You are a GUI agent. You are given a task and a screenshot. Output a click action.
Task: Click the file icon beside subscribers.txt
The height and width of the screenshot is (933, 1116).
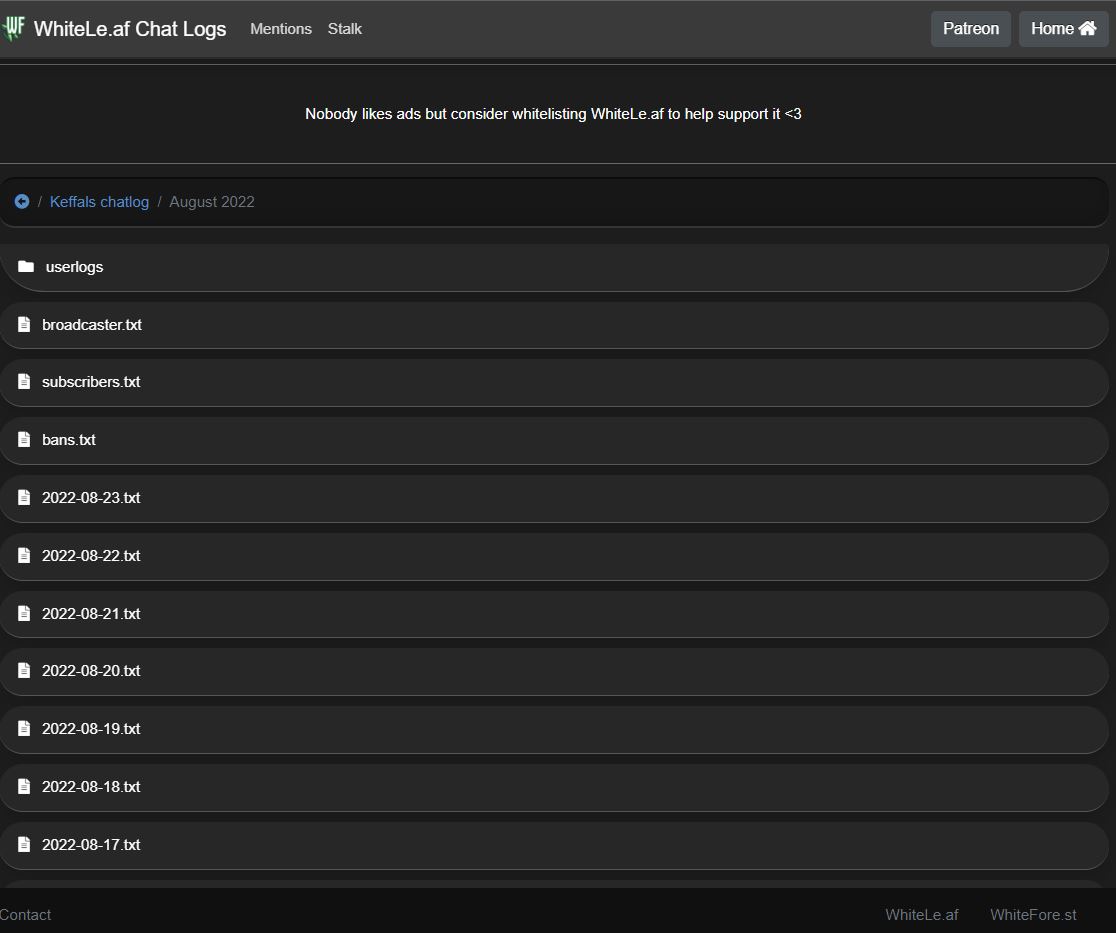coord(24,381)
